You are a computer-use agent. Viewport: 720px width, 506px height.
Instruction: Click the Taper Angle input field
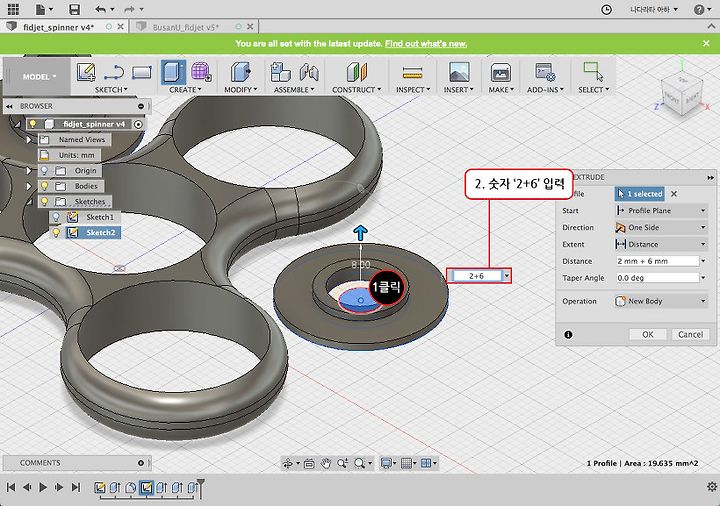coord(657,278)
